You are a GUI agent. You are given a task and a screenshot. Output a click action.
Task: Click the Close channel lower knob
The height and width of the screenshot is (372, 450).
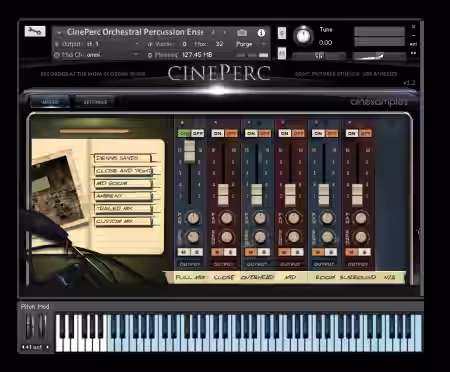(227, 237)
